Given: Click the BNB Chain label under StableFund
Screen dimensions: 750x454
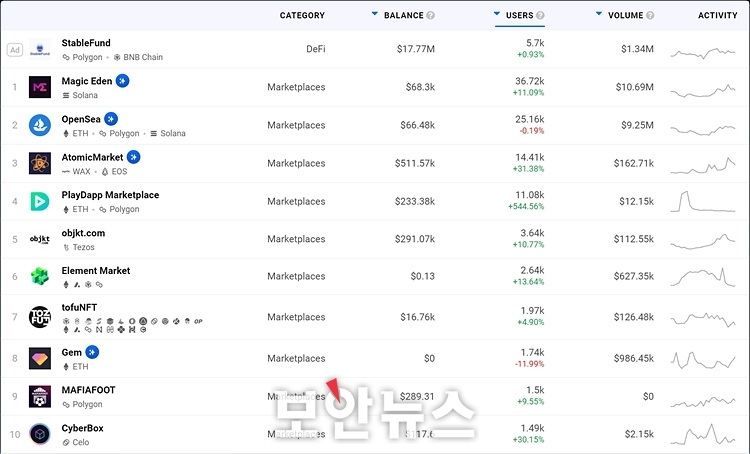Looking at the screenshot, I should tap(143, 57).
